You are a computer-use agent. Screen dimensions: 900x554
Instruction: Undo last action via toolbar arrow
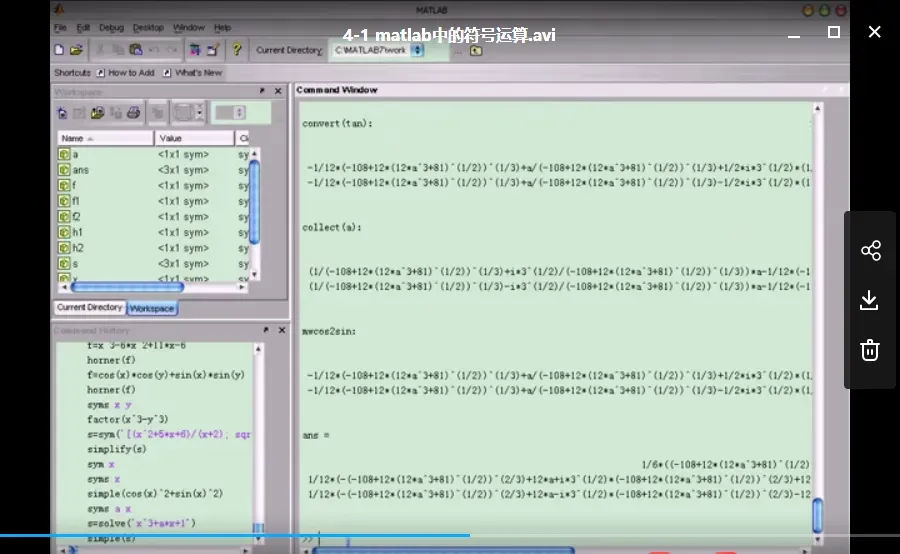154,50
